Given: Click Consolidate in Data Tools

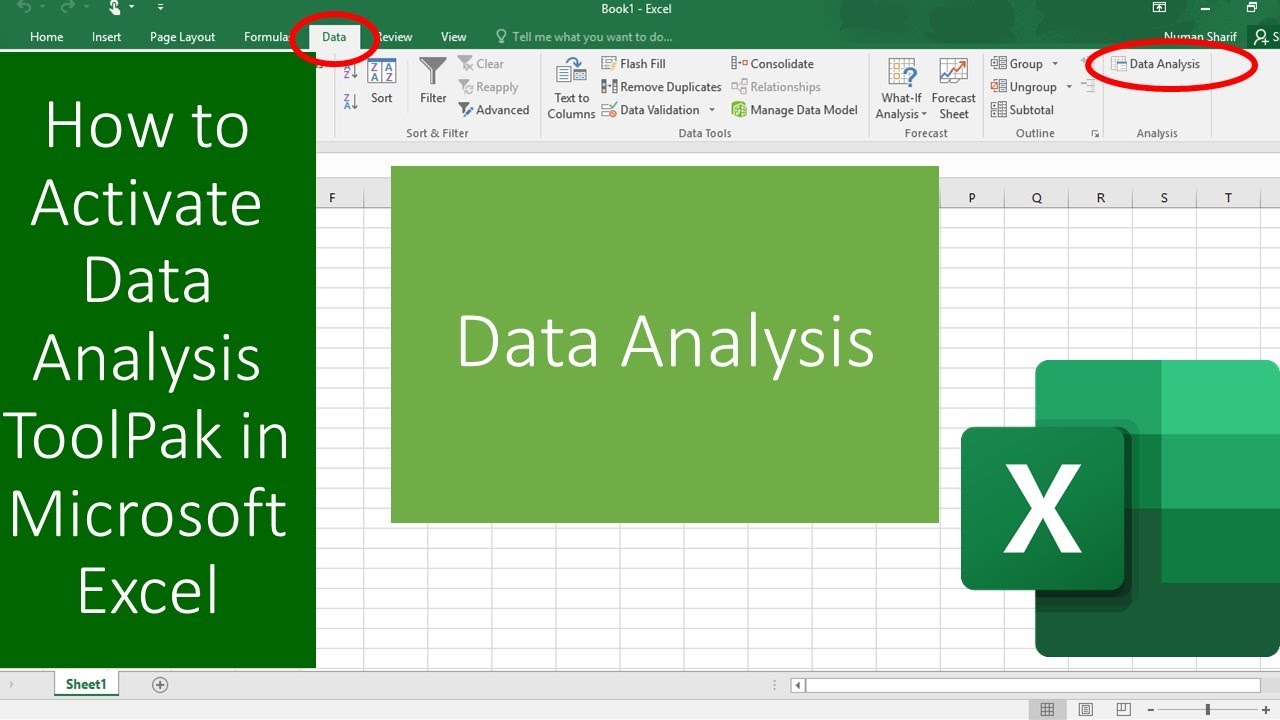Looking at the screenshot, I should click(773, 64).
